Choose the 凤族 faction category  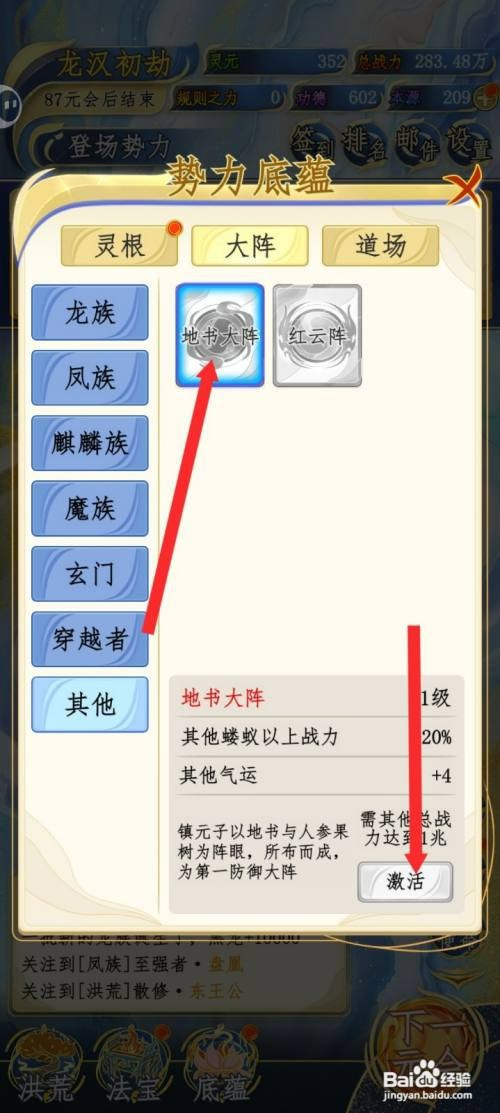(90, 378)
